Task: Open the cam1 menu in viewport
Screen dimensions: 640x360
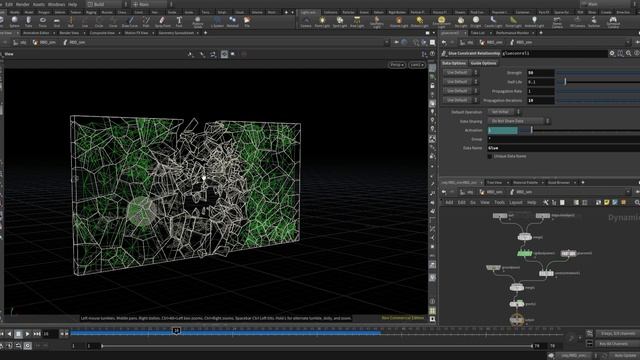Action: point(416,65)
